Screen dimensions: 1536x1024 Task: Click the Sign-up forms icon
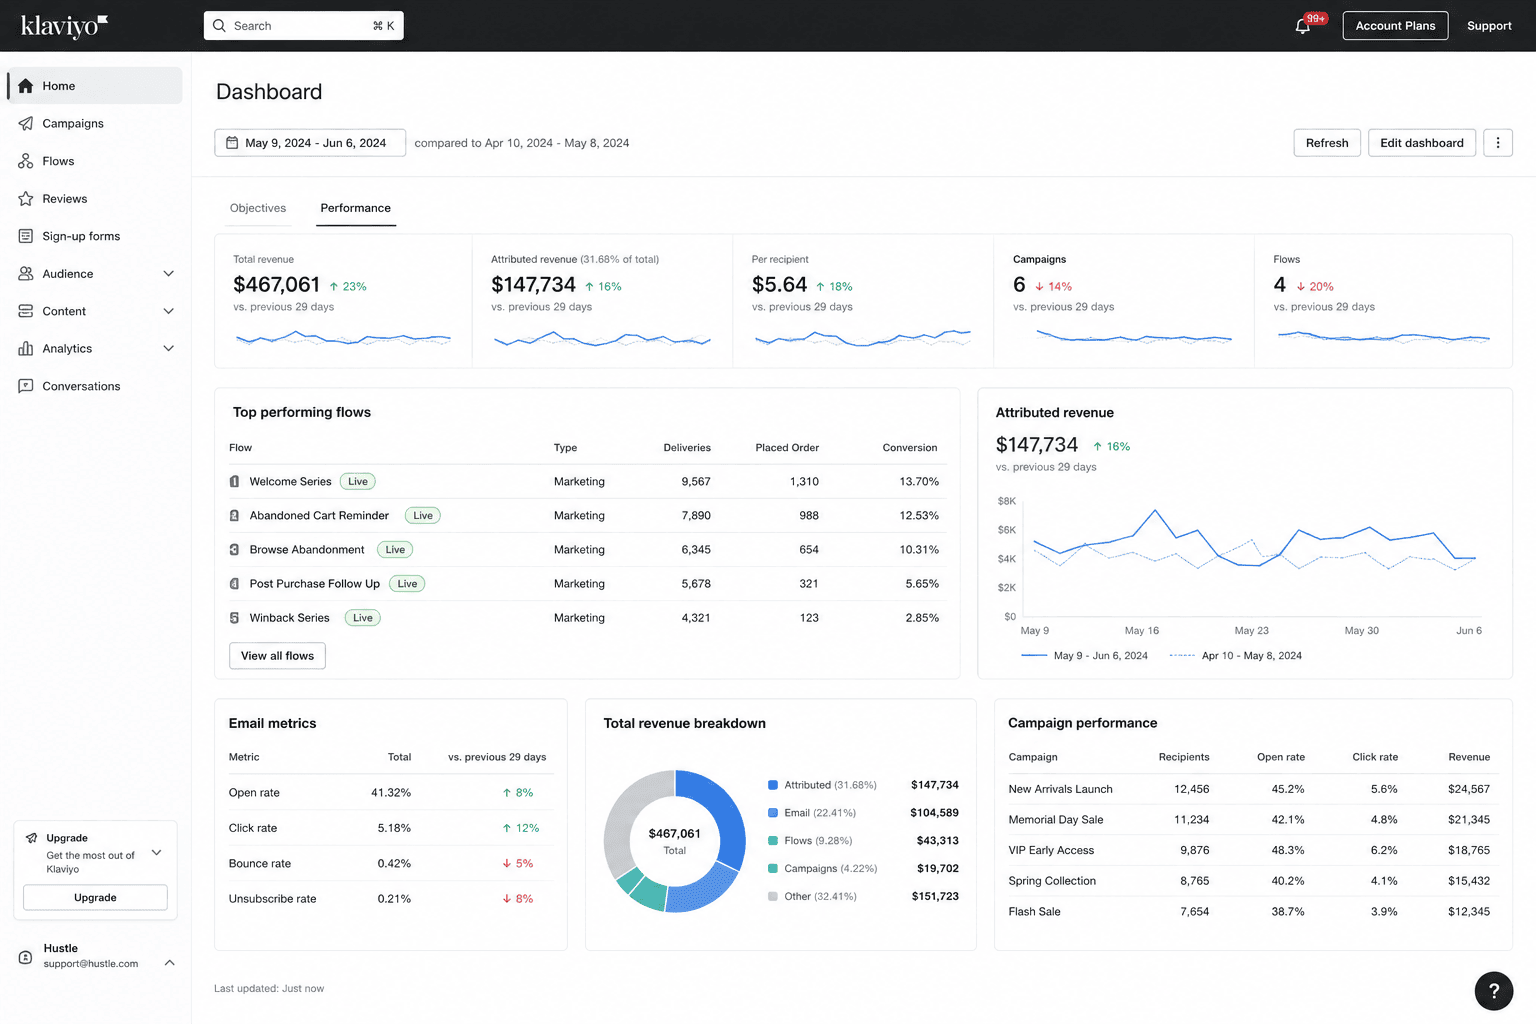coord(26,236)
